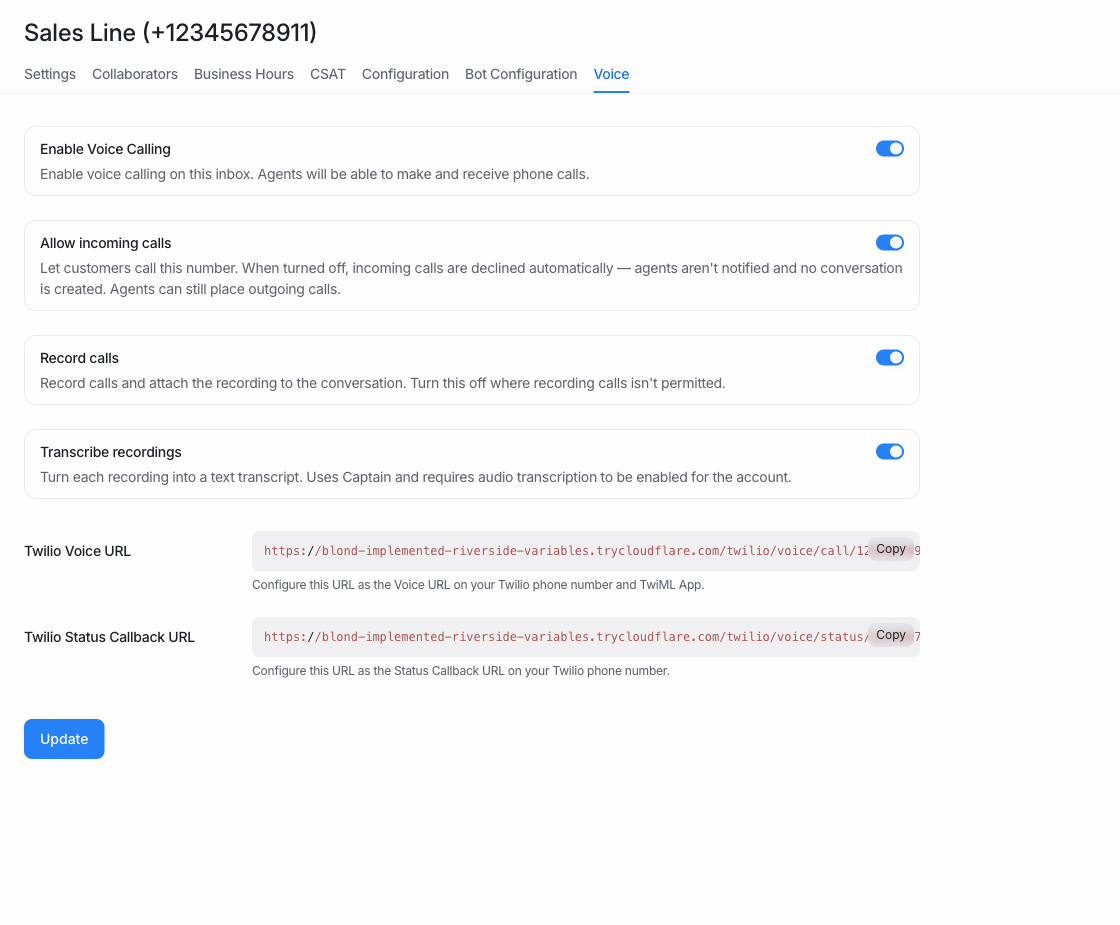Disable the Allow incoming calls switch

point(889,243)
